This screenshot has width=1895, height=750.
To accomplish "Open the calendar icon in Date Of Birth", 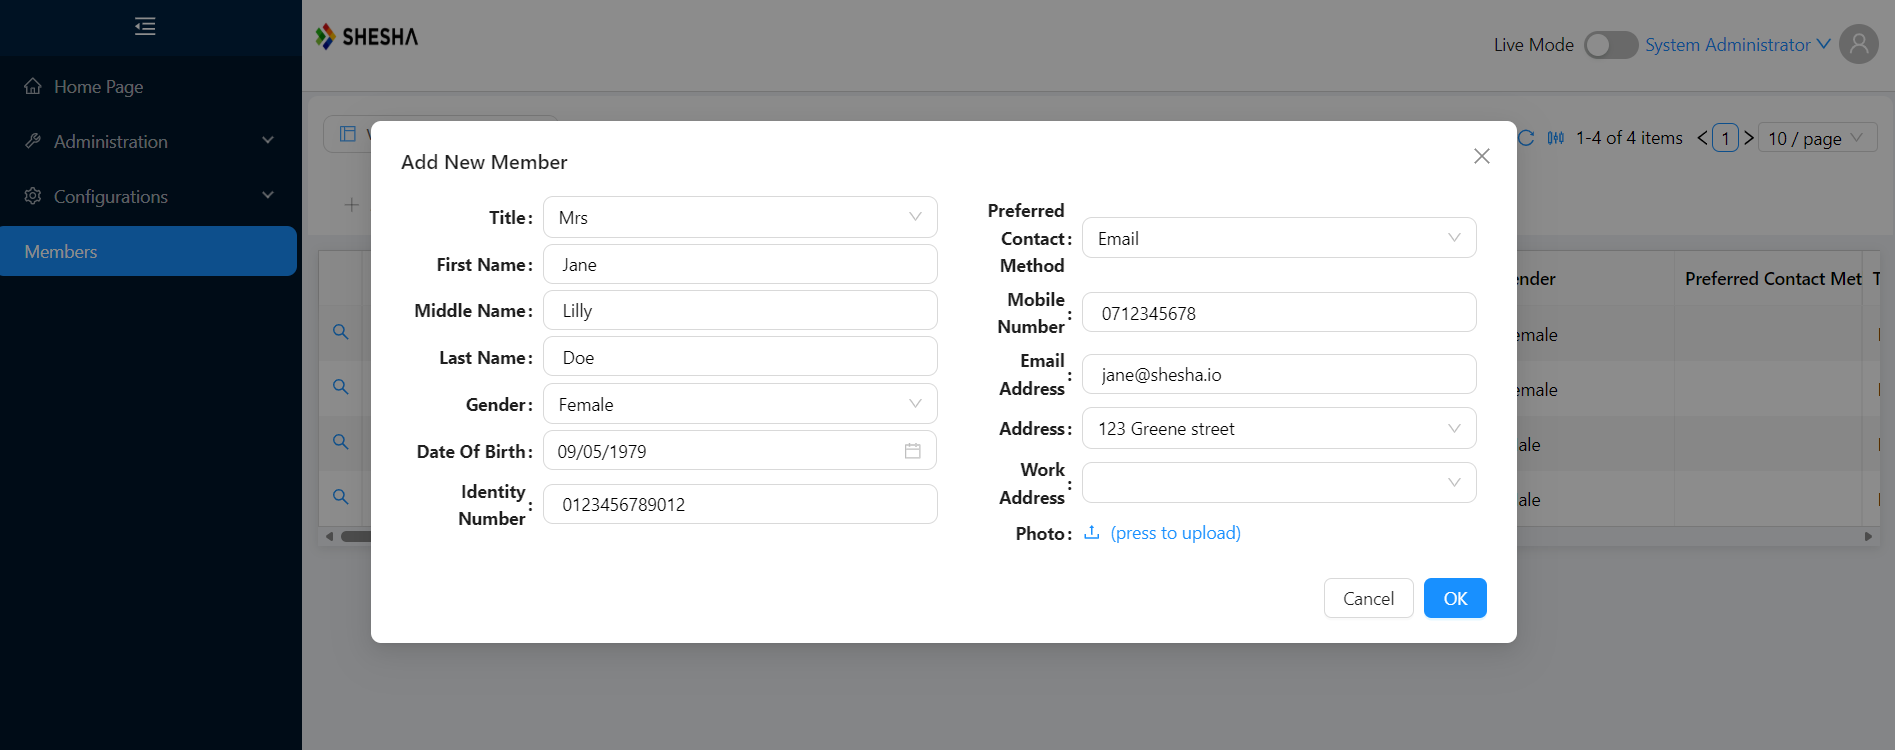I will click(x=912, y=451).
